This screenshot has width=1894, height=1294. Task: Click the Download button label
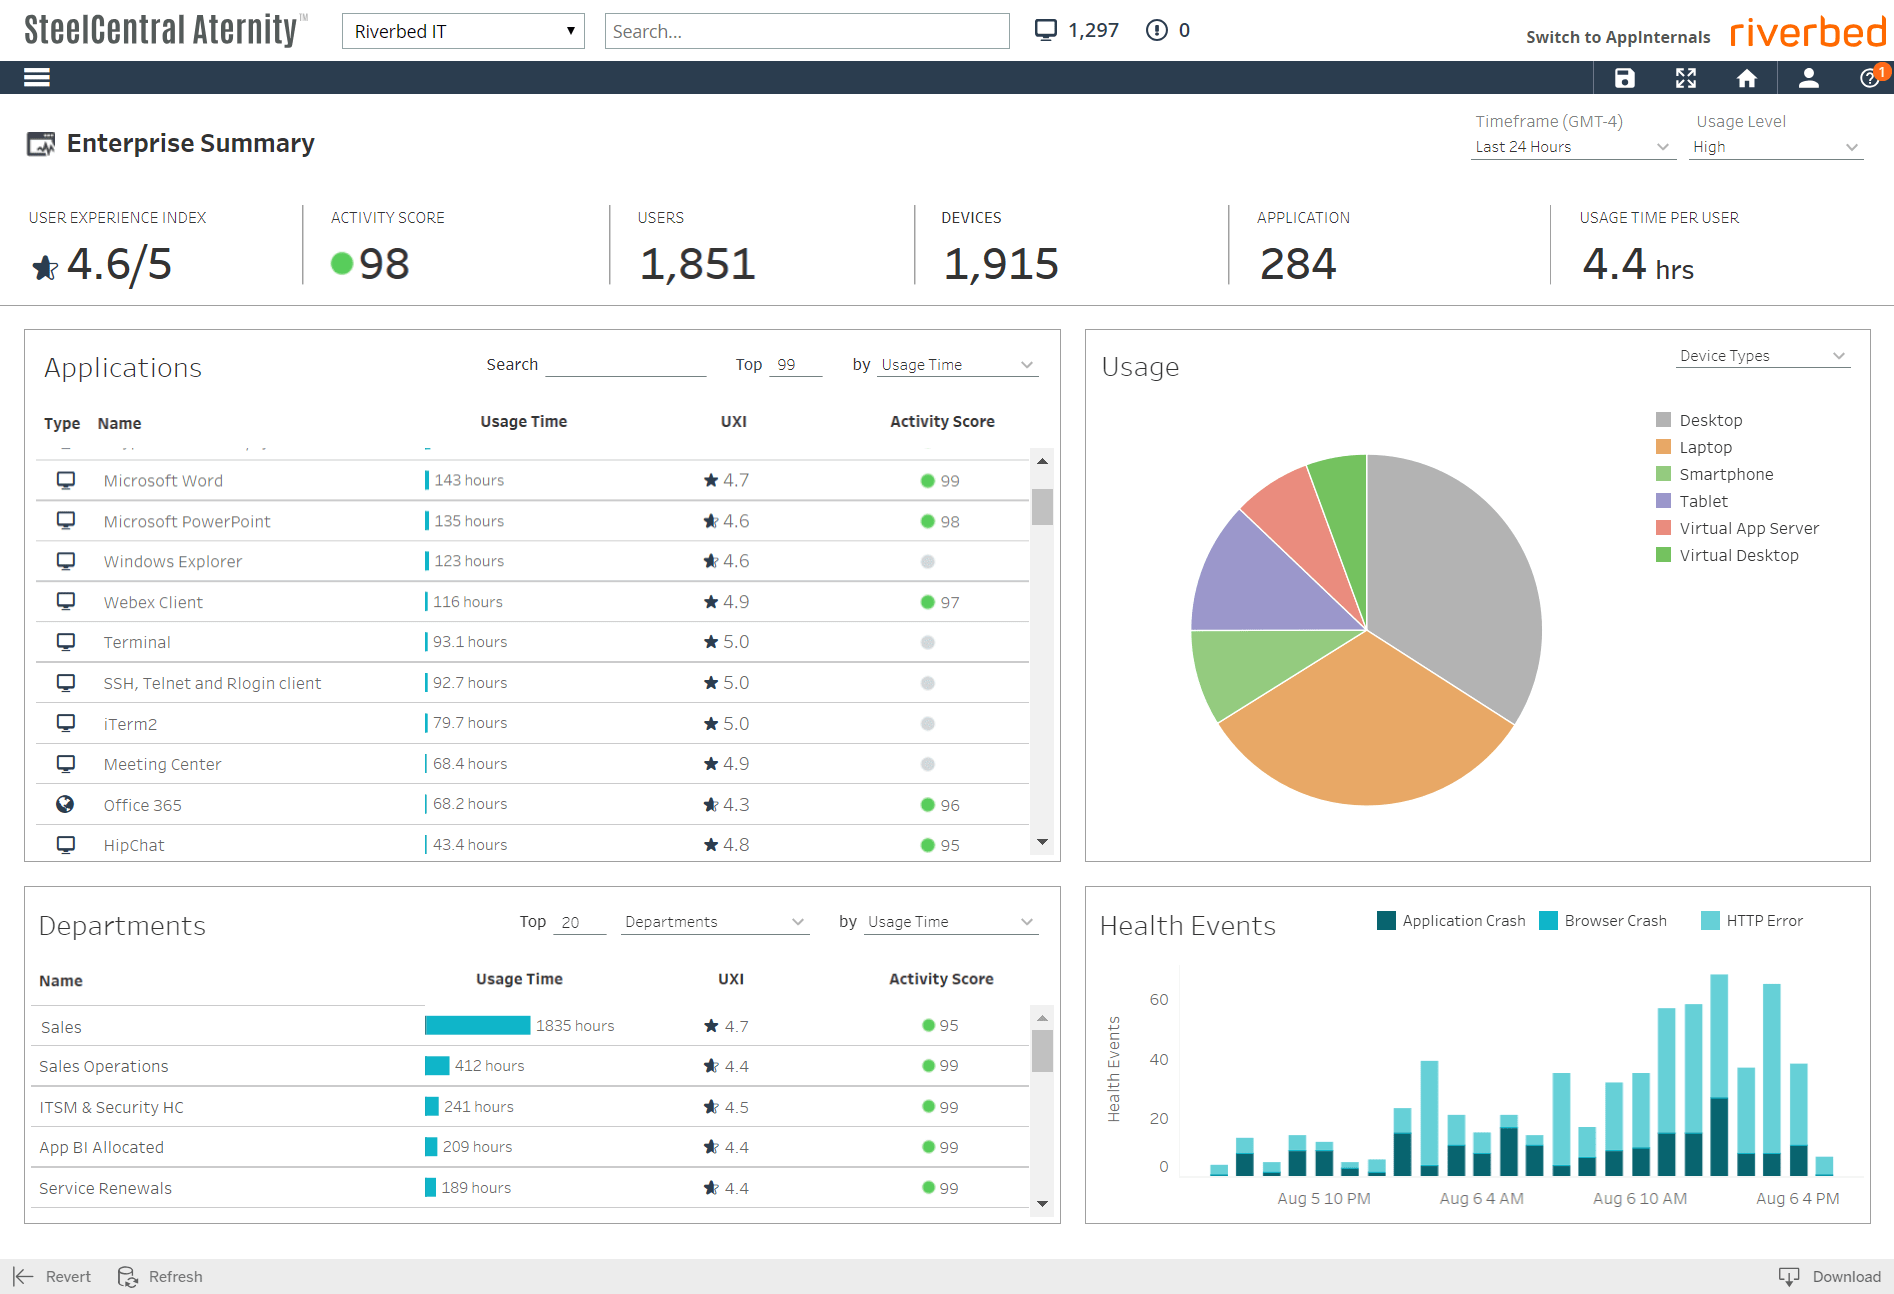click(1847, 1277)
